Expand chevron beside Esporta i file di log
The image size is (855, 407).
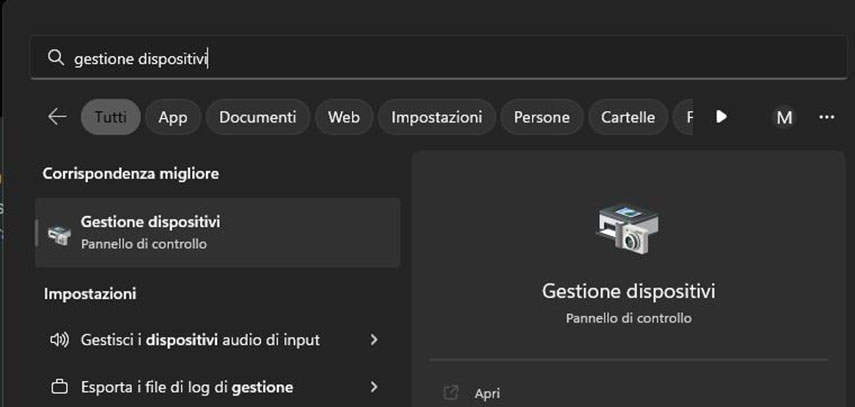(374, 386)
